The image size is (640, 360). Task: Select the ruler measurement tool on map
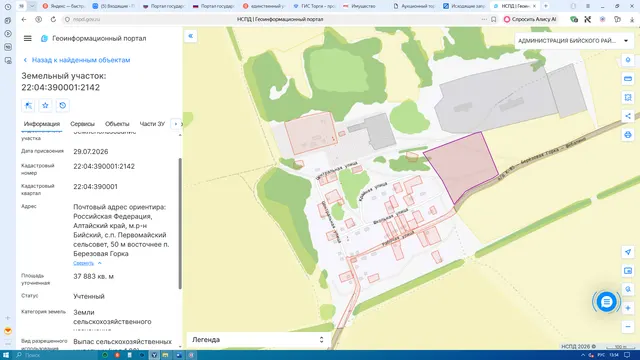[x=628, y=78]
